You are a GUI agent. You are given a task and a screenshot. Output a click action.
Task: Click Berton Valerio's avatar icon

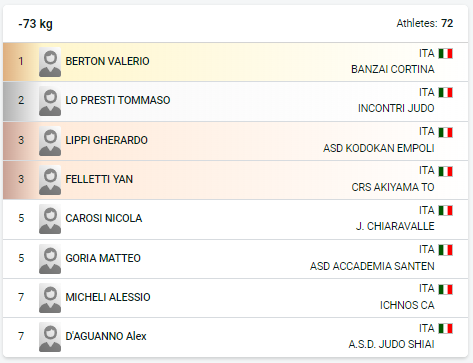coord(50,62)
